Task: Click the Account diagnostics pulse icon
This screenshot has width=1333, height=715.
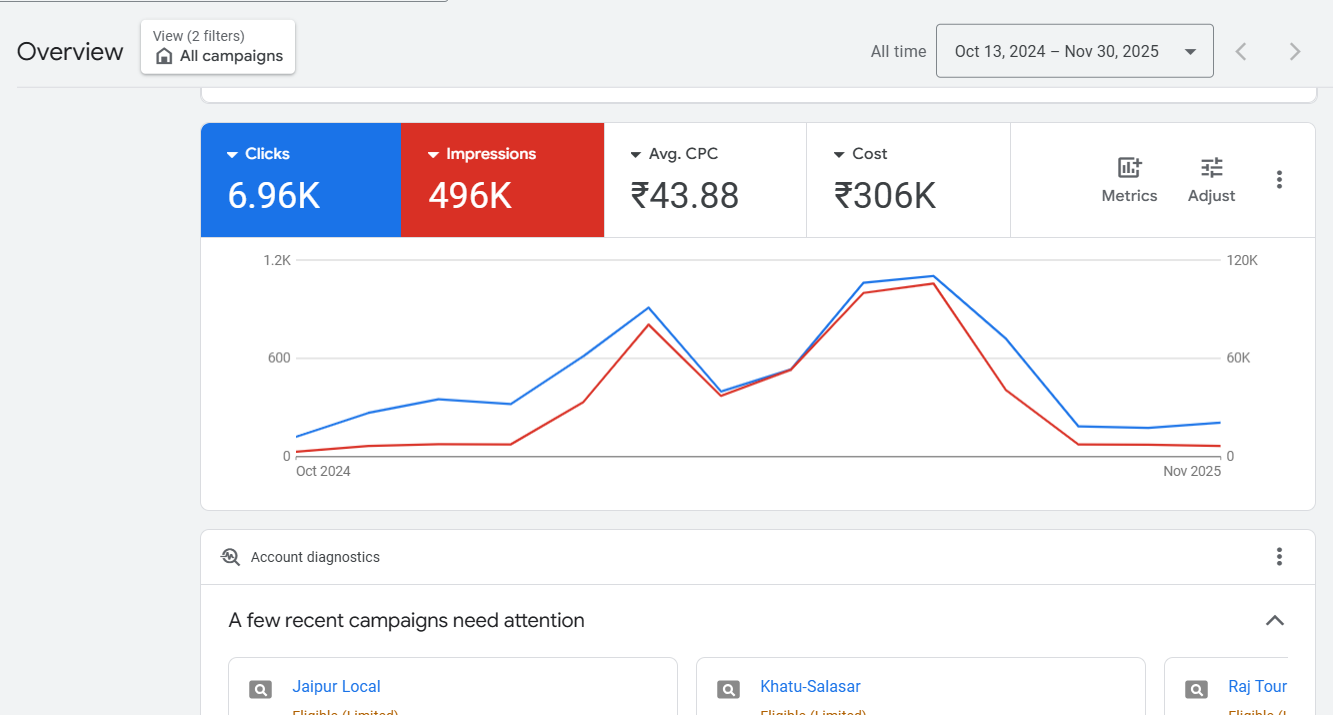Action: click(x=231, y=557)
